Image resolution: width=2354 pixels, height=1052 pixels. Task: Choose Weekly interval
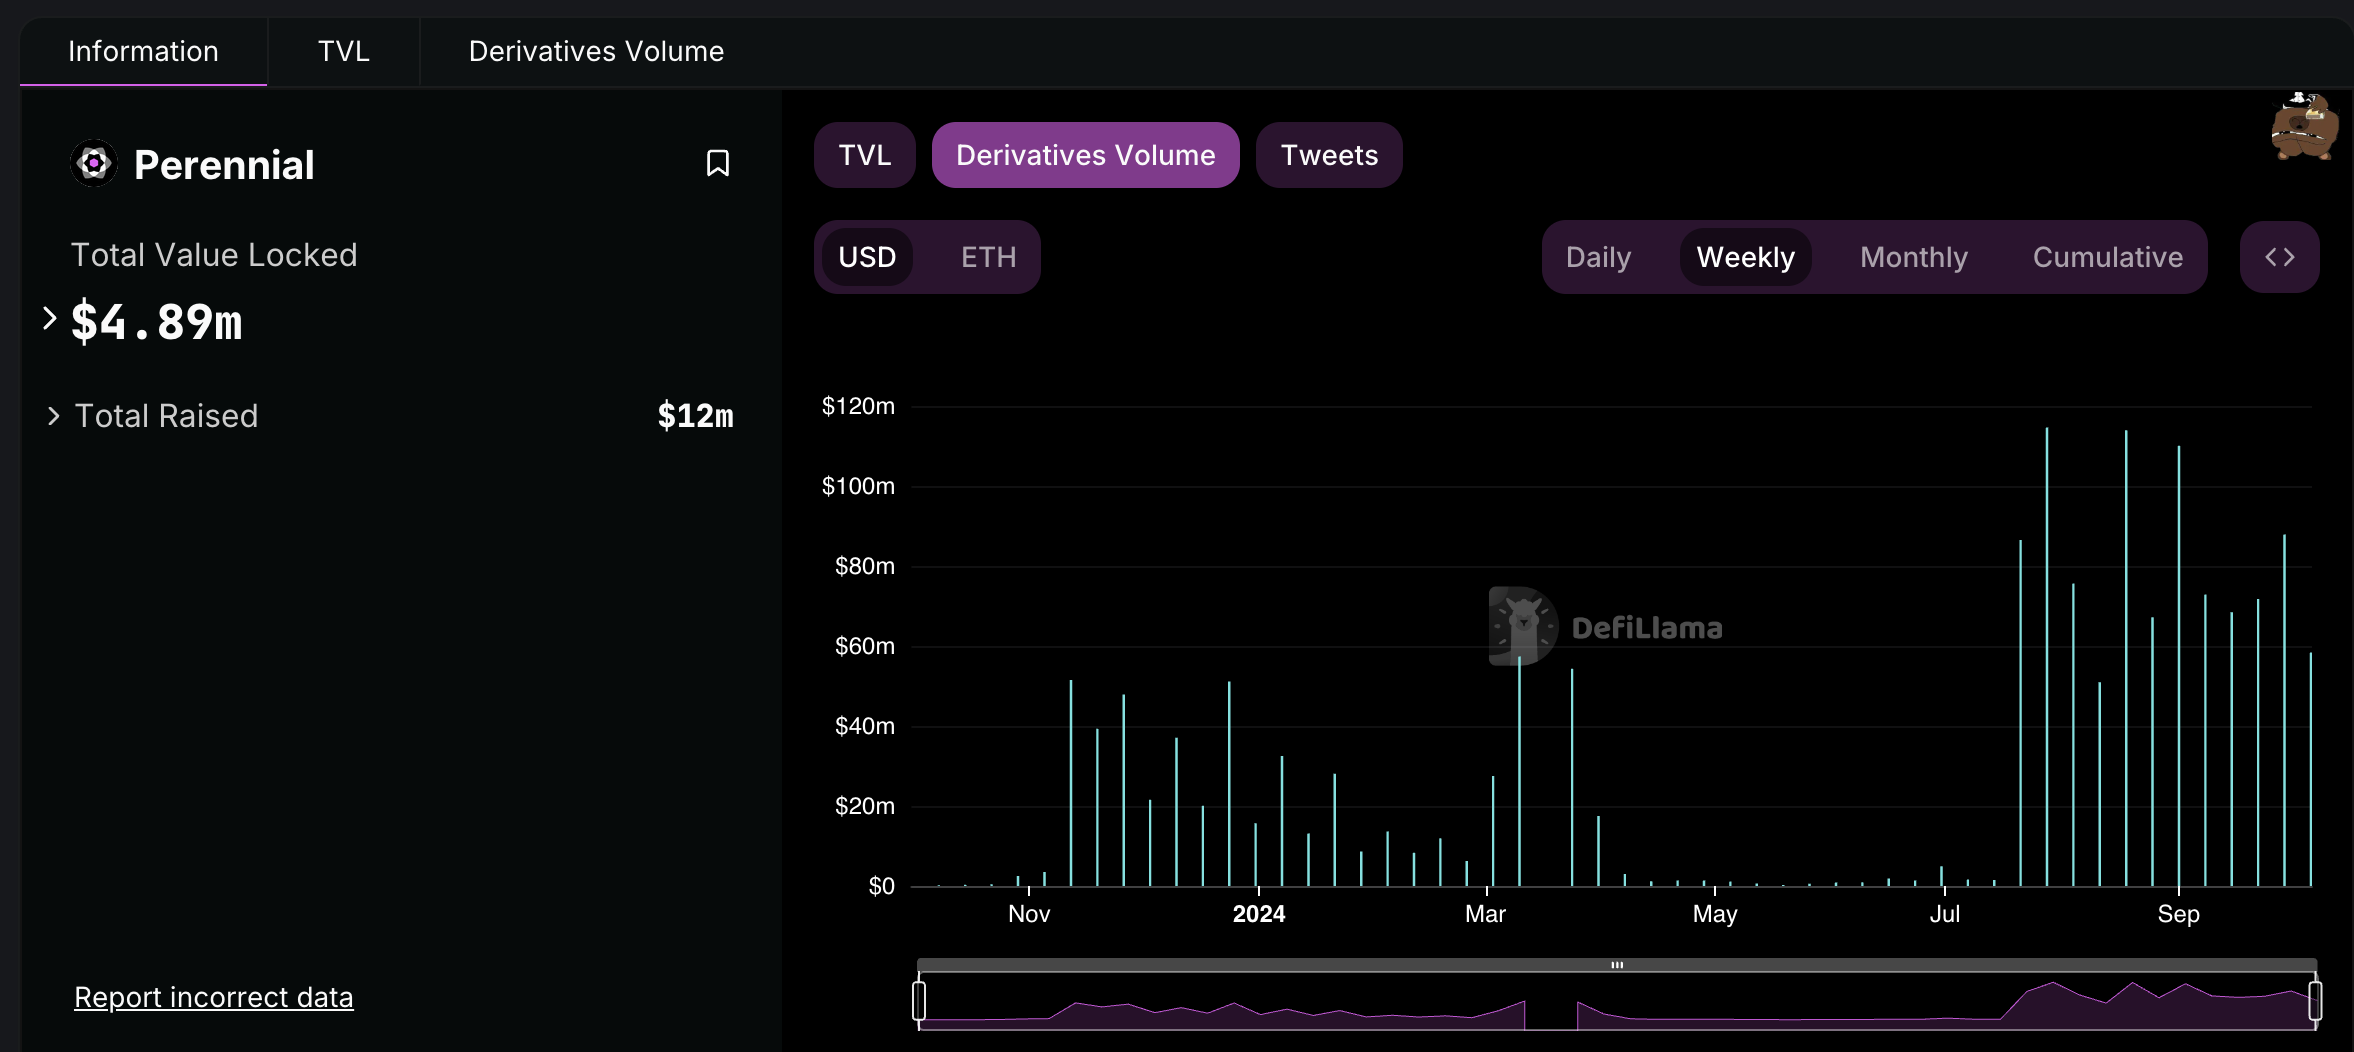(1745, 257)
